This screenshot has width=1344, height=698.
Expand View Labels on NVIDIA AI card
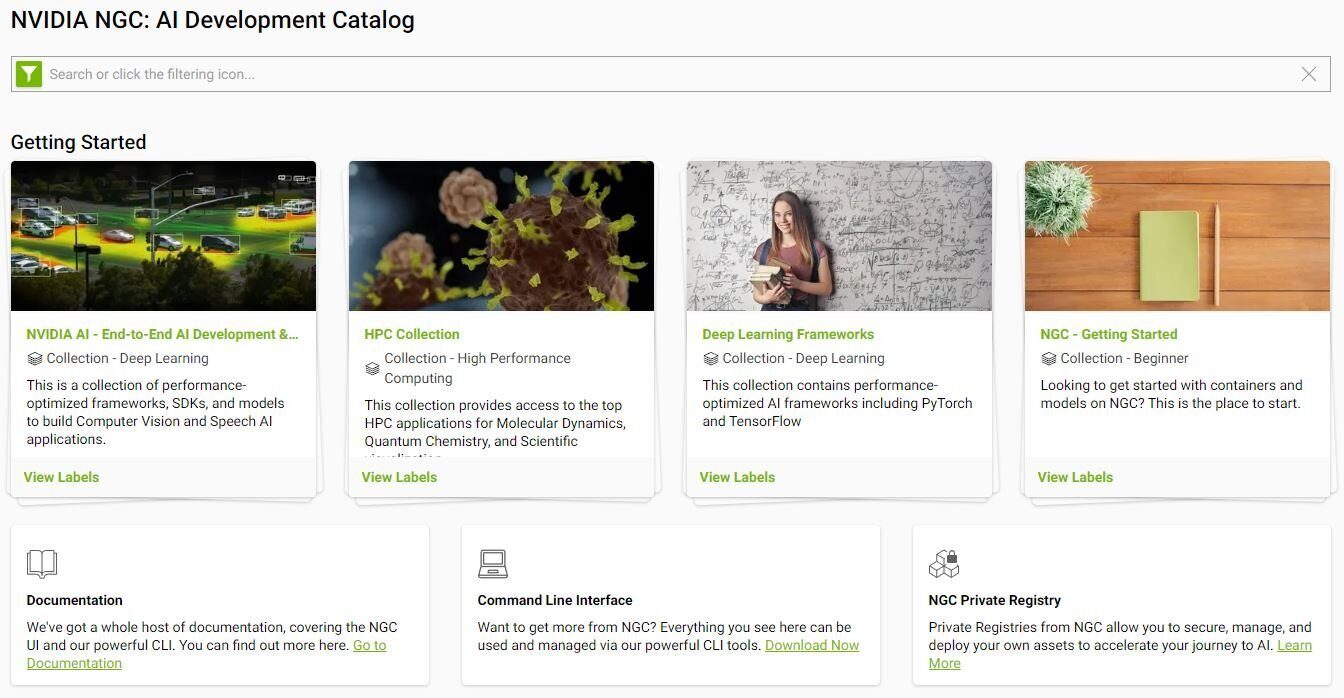pos(61,477)
